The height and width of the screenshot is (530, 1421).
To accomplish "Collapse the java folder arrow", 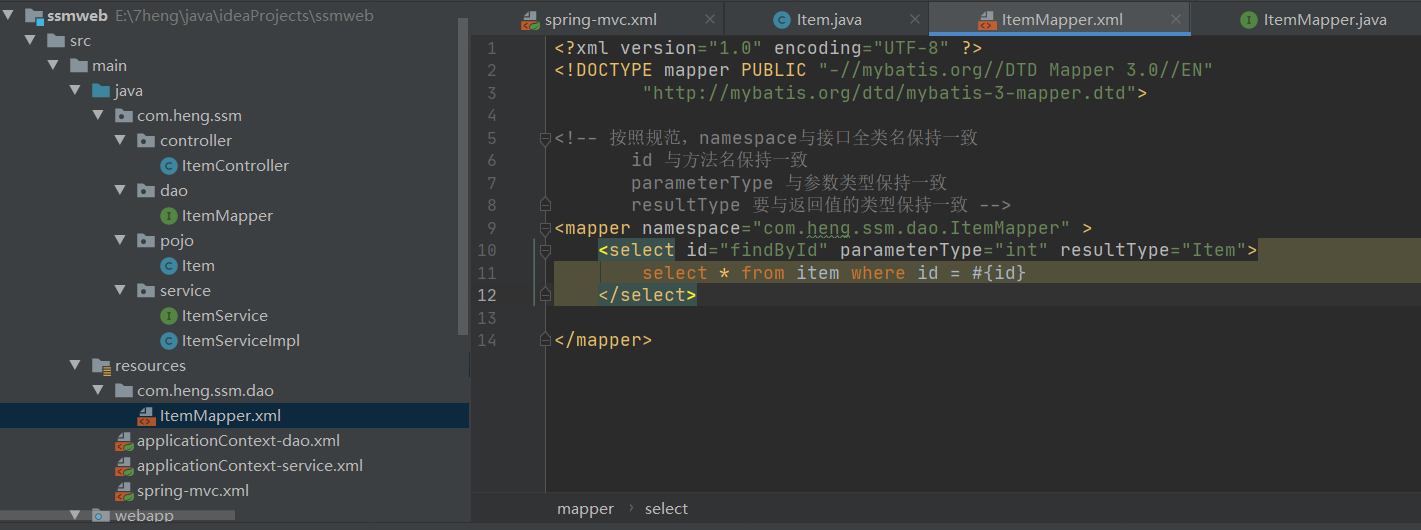I will coord(76,91).
